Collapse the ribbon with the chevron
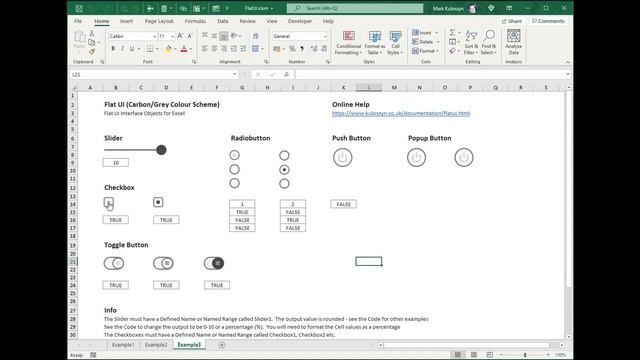640x360 pixels. point(567,62)
